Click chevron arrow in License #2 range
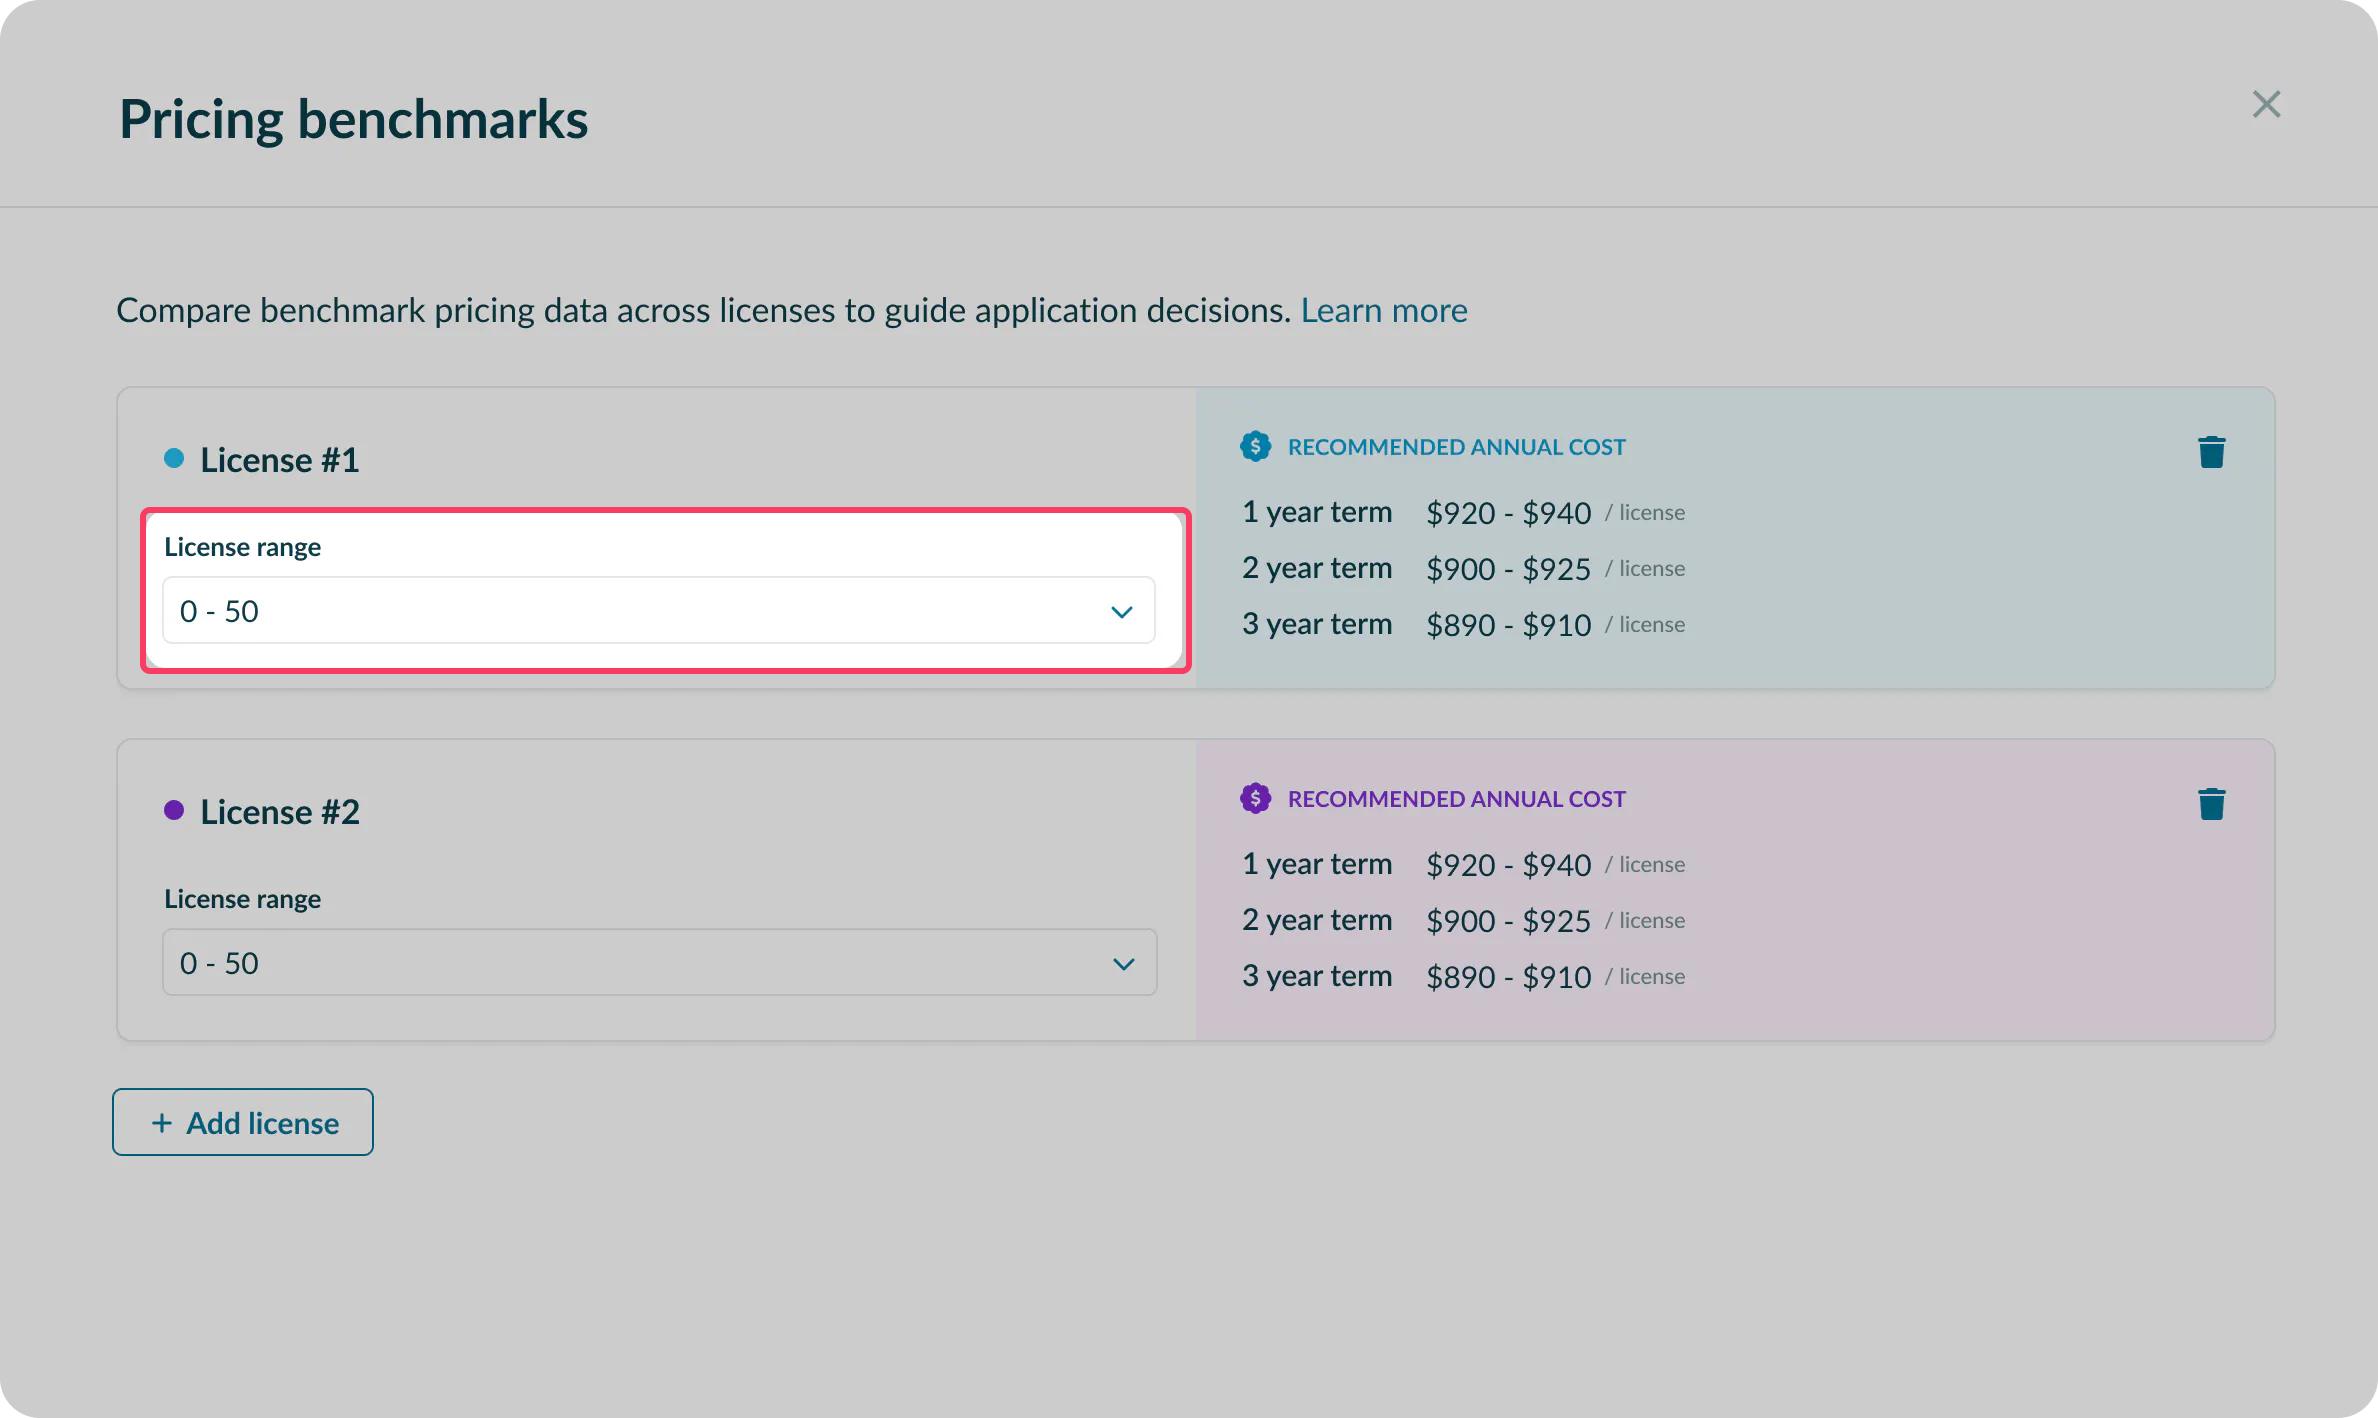 click(1123, 964)
